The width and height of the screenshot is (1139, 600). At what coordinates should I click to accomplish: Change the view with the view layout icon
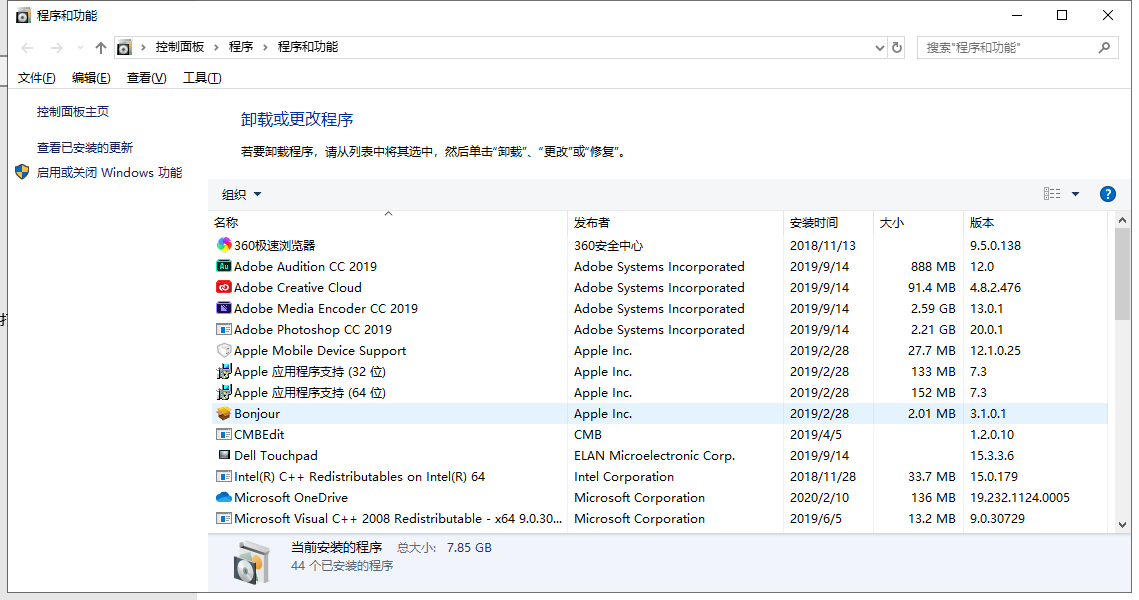click(1052, 193)
